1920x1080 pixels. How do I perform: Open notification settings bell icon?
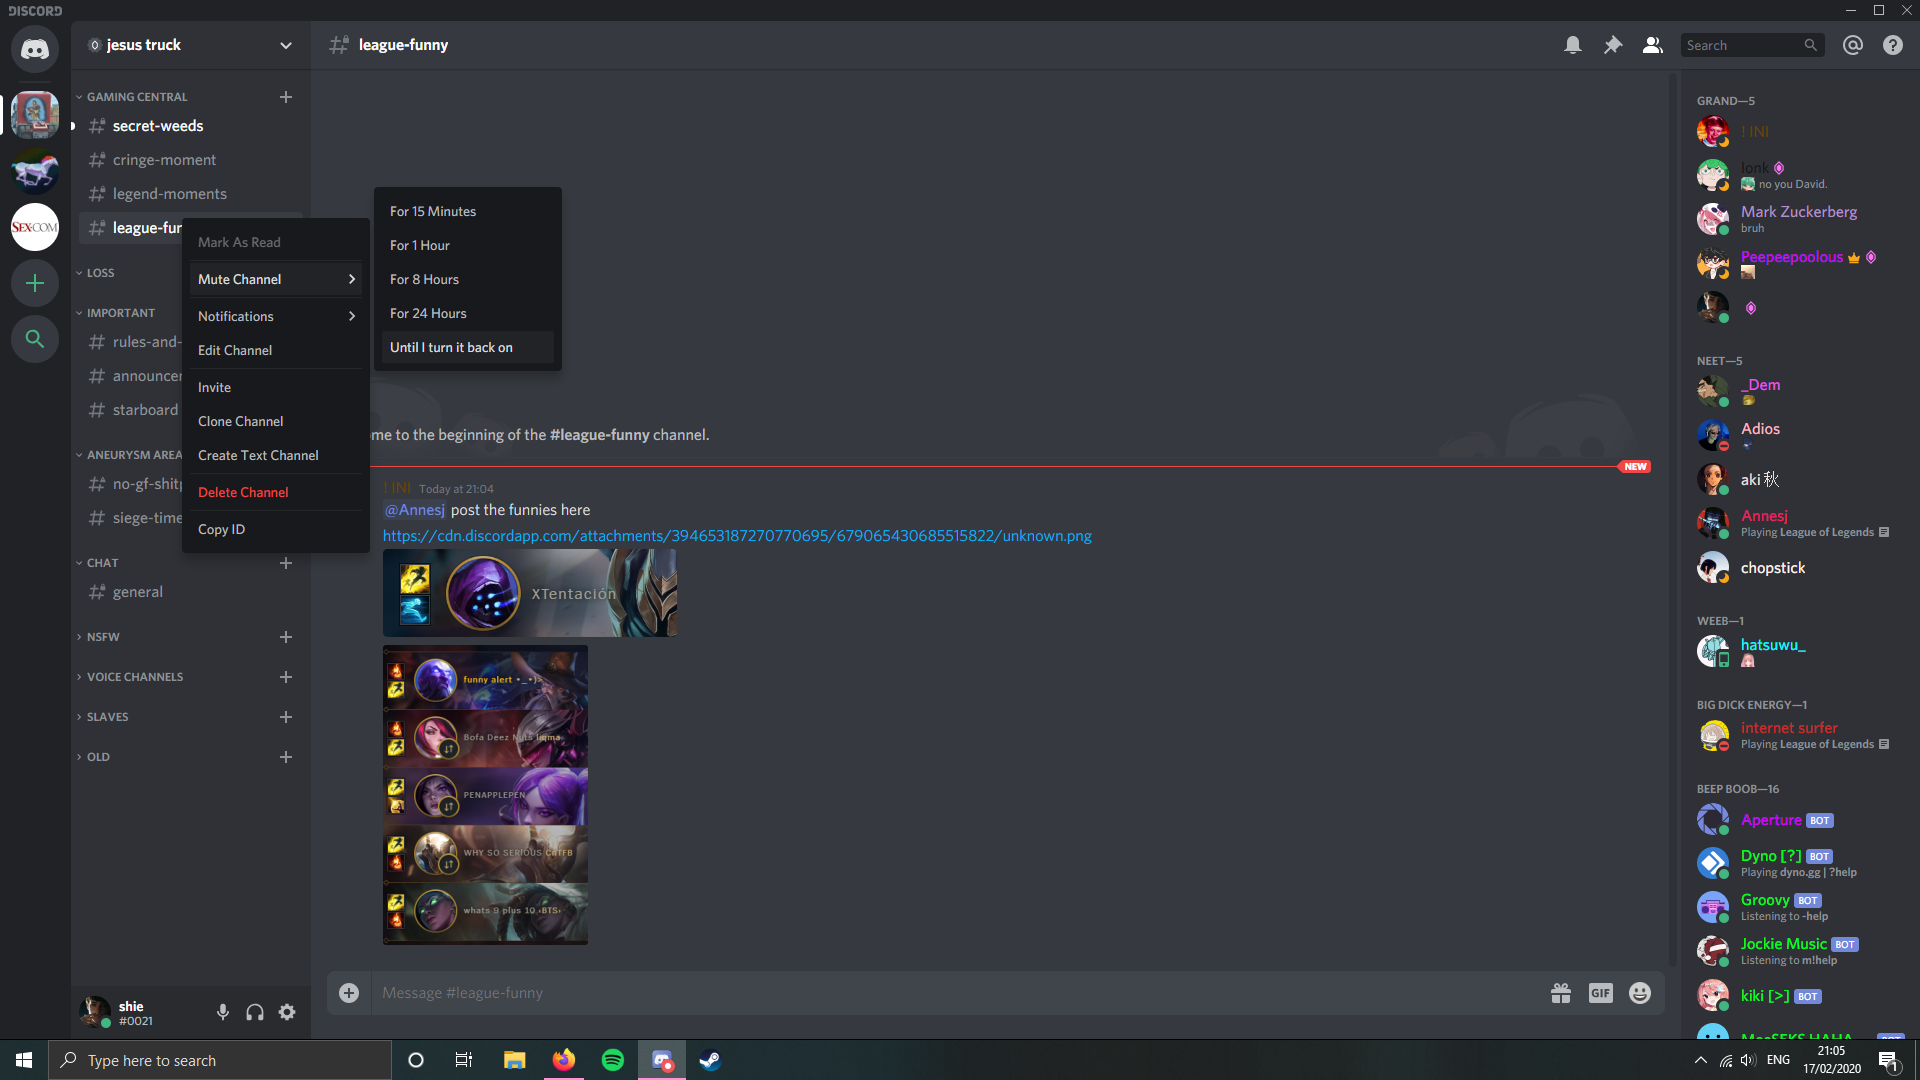tap(1572, 45)
